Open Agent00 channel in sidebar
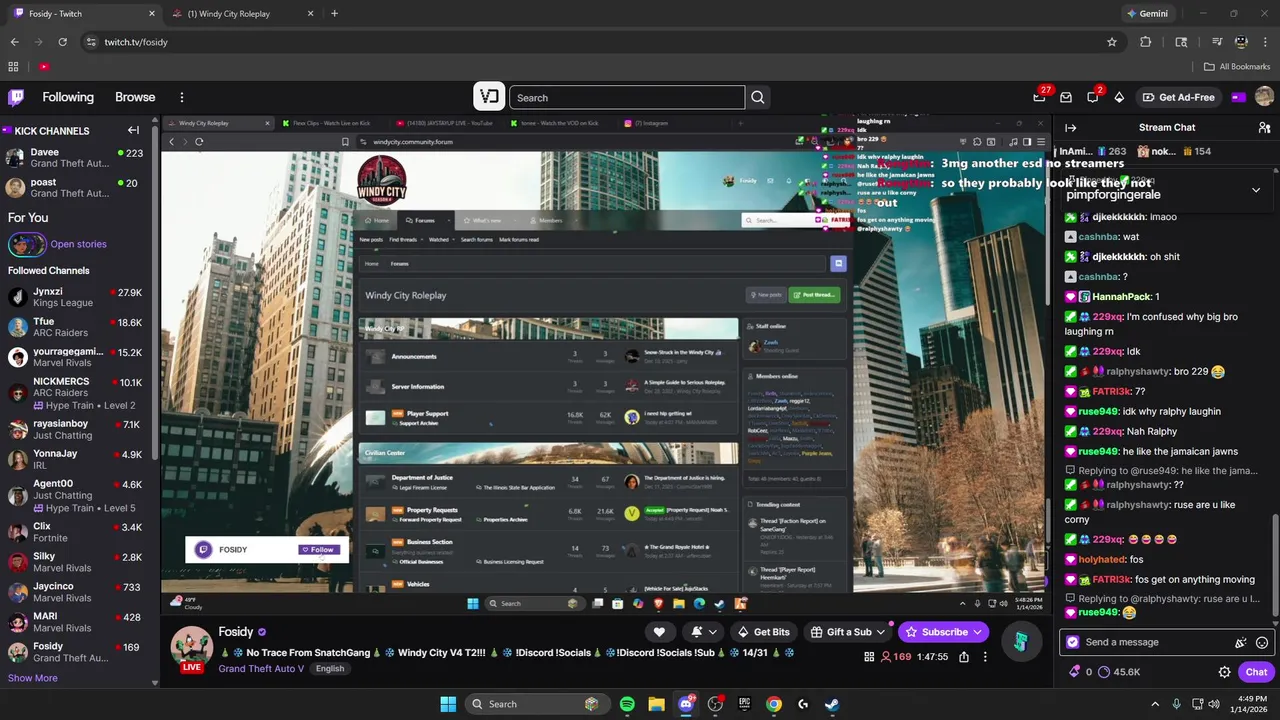The image size is (1280, 720). [x=75, y=489]
